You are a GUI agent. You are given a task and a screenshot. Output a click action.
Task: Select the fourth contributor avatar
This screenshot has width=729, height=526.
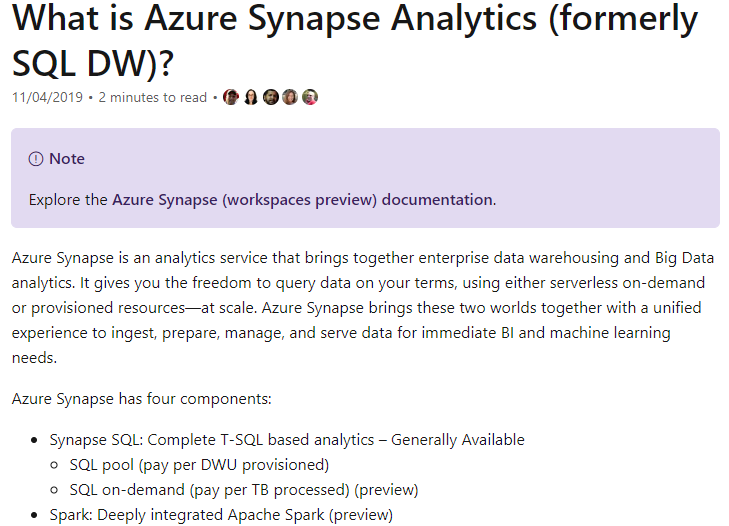(290, 97)
